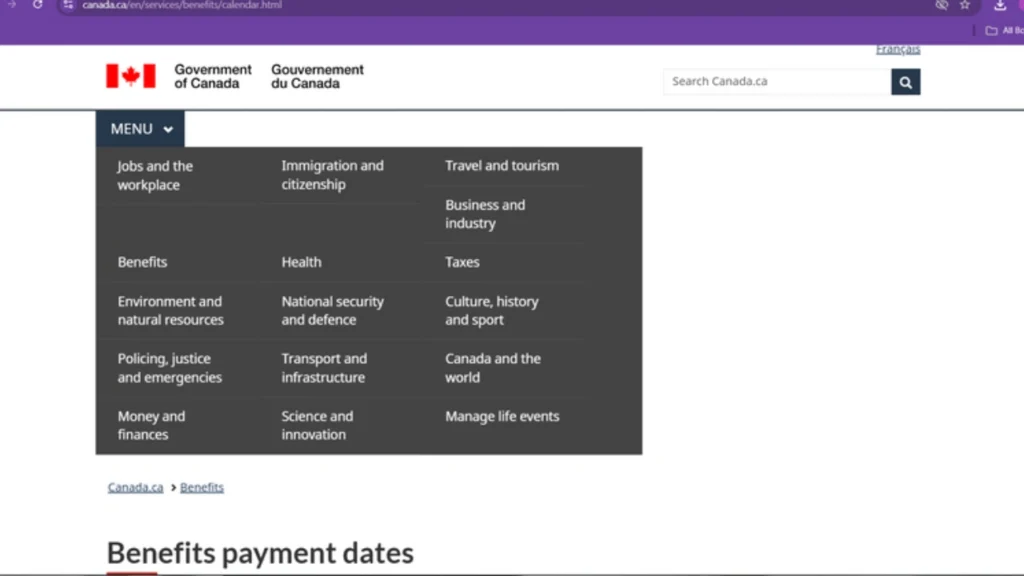Select Taxes from the menu

tap(462, 262)
